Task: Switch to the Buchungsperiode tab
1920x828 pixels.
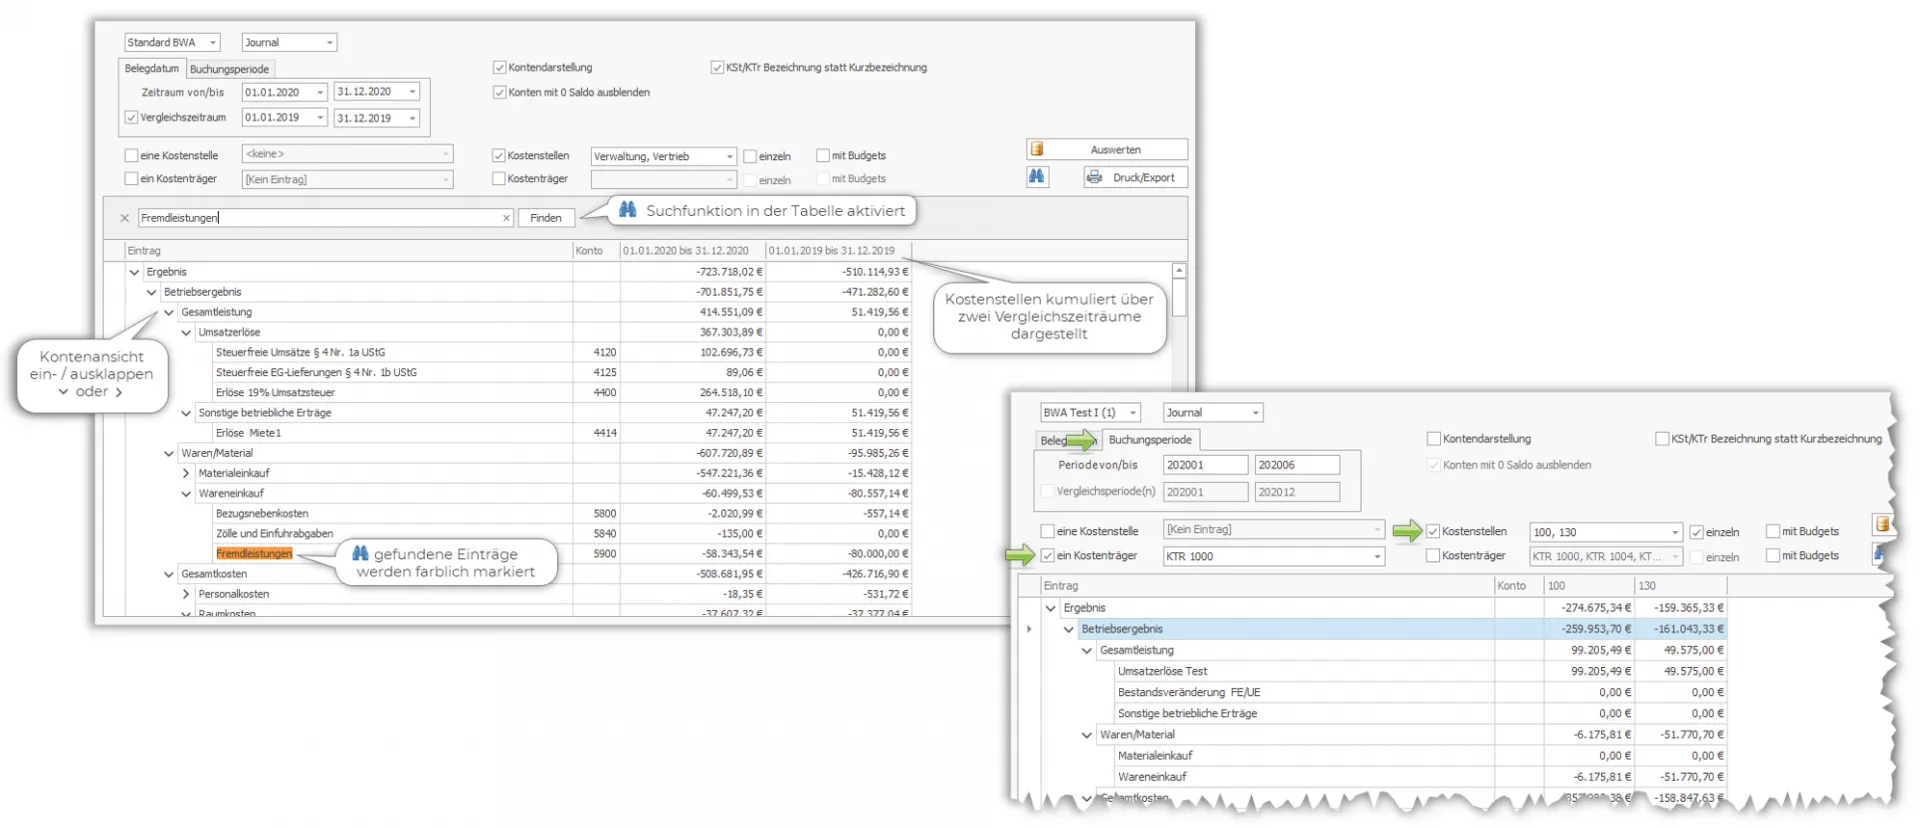Action: (x=229, y=69)
